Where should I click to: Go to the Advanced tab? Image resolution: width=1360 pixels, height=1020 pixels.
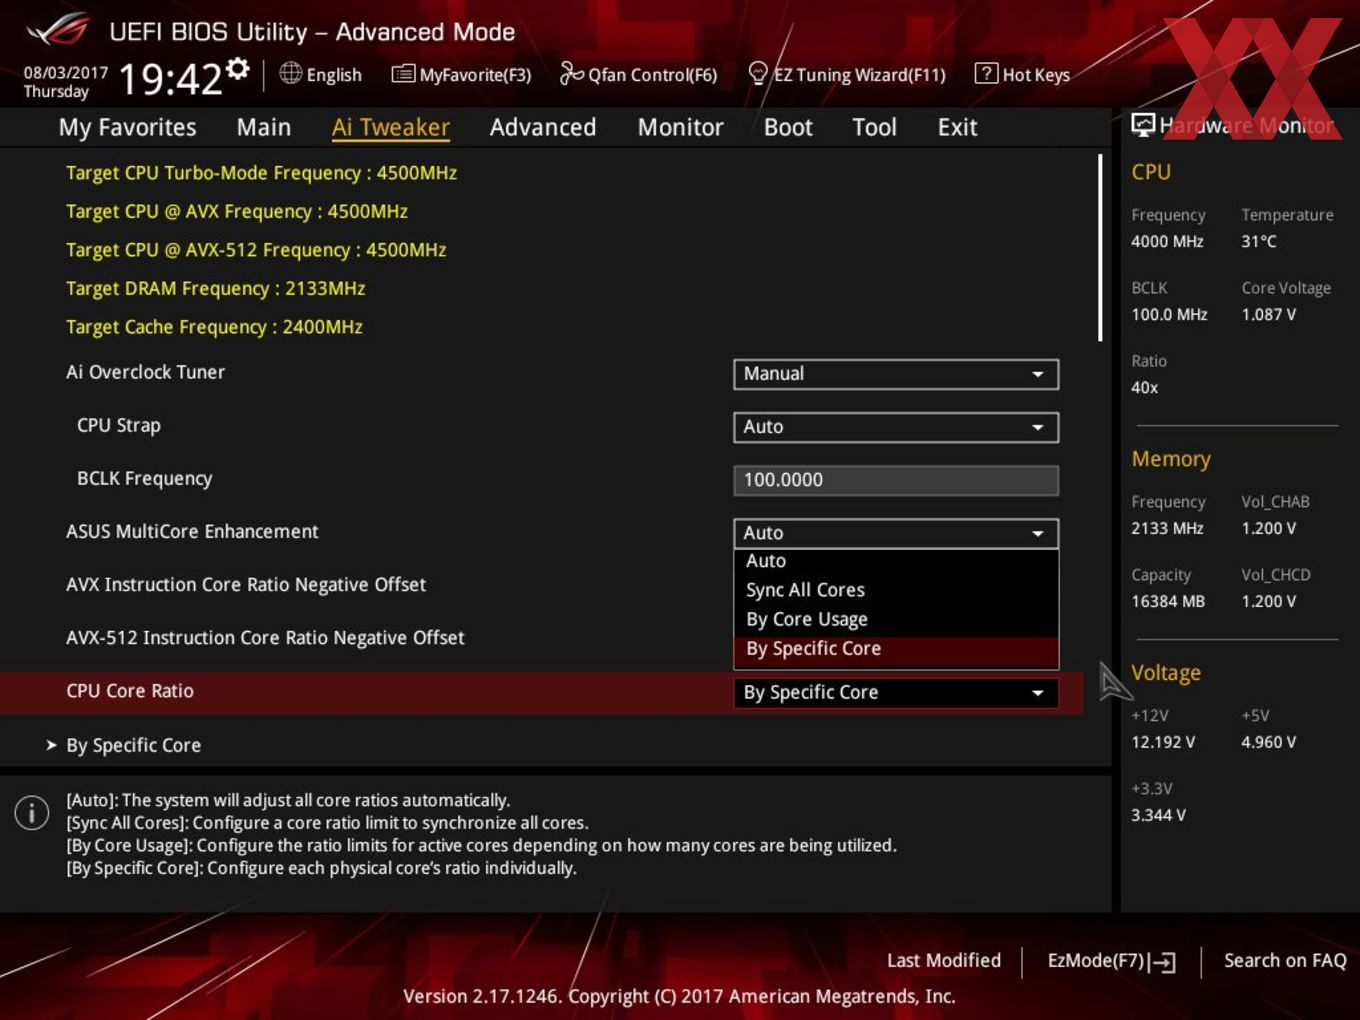[x=543, y=127]
